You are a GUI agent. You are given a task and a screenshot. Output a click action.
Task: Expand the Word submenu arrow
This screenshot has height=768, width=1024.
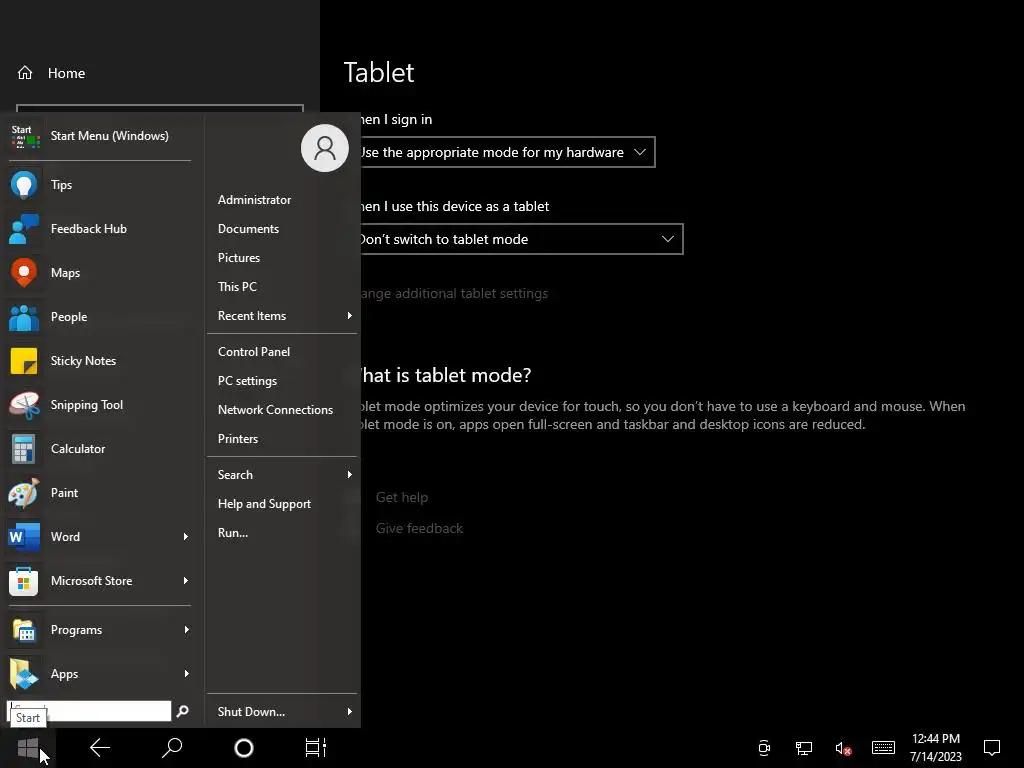[186, 537]
